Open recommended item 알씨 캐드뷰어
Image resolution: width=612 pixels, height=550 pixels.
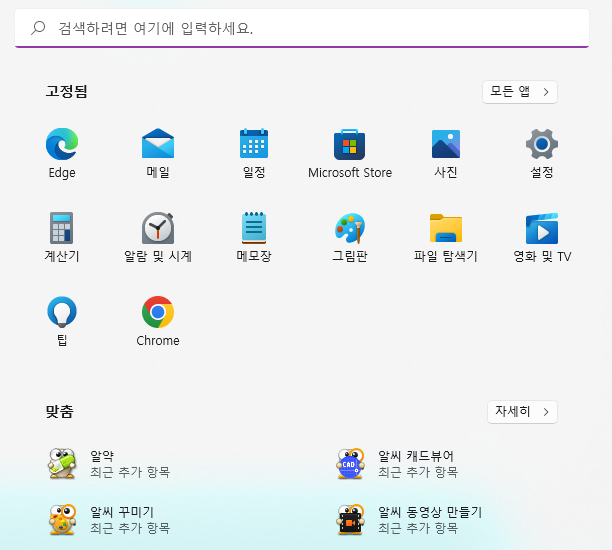[397, 464]
